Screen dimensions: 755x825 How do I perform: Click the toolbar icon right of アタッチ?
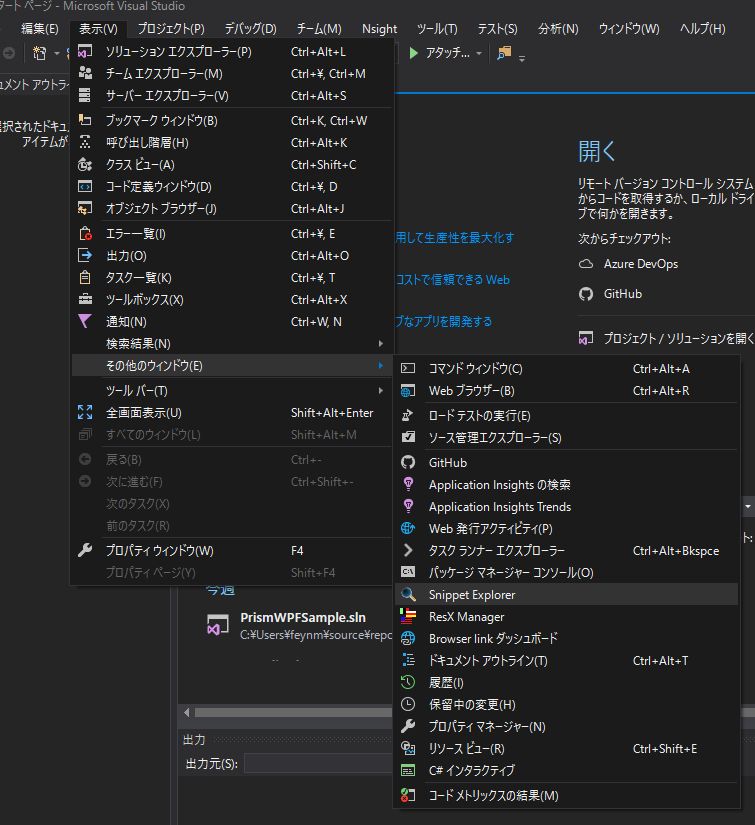coord(504,53)
